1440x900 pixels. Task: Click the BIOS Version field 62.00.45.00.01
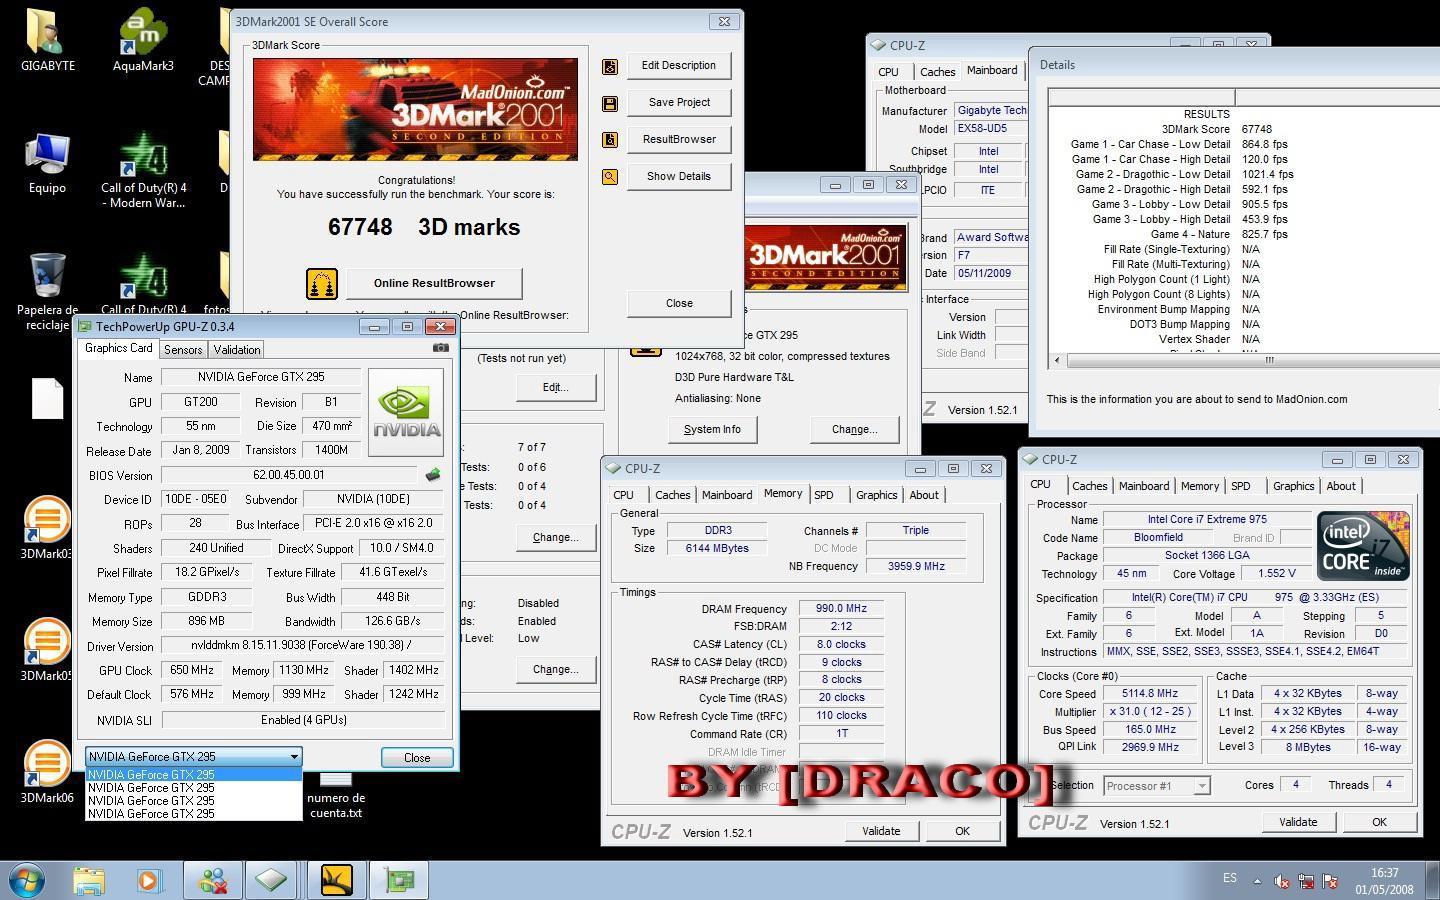[x=289, y=476]
